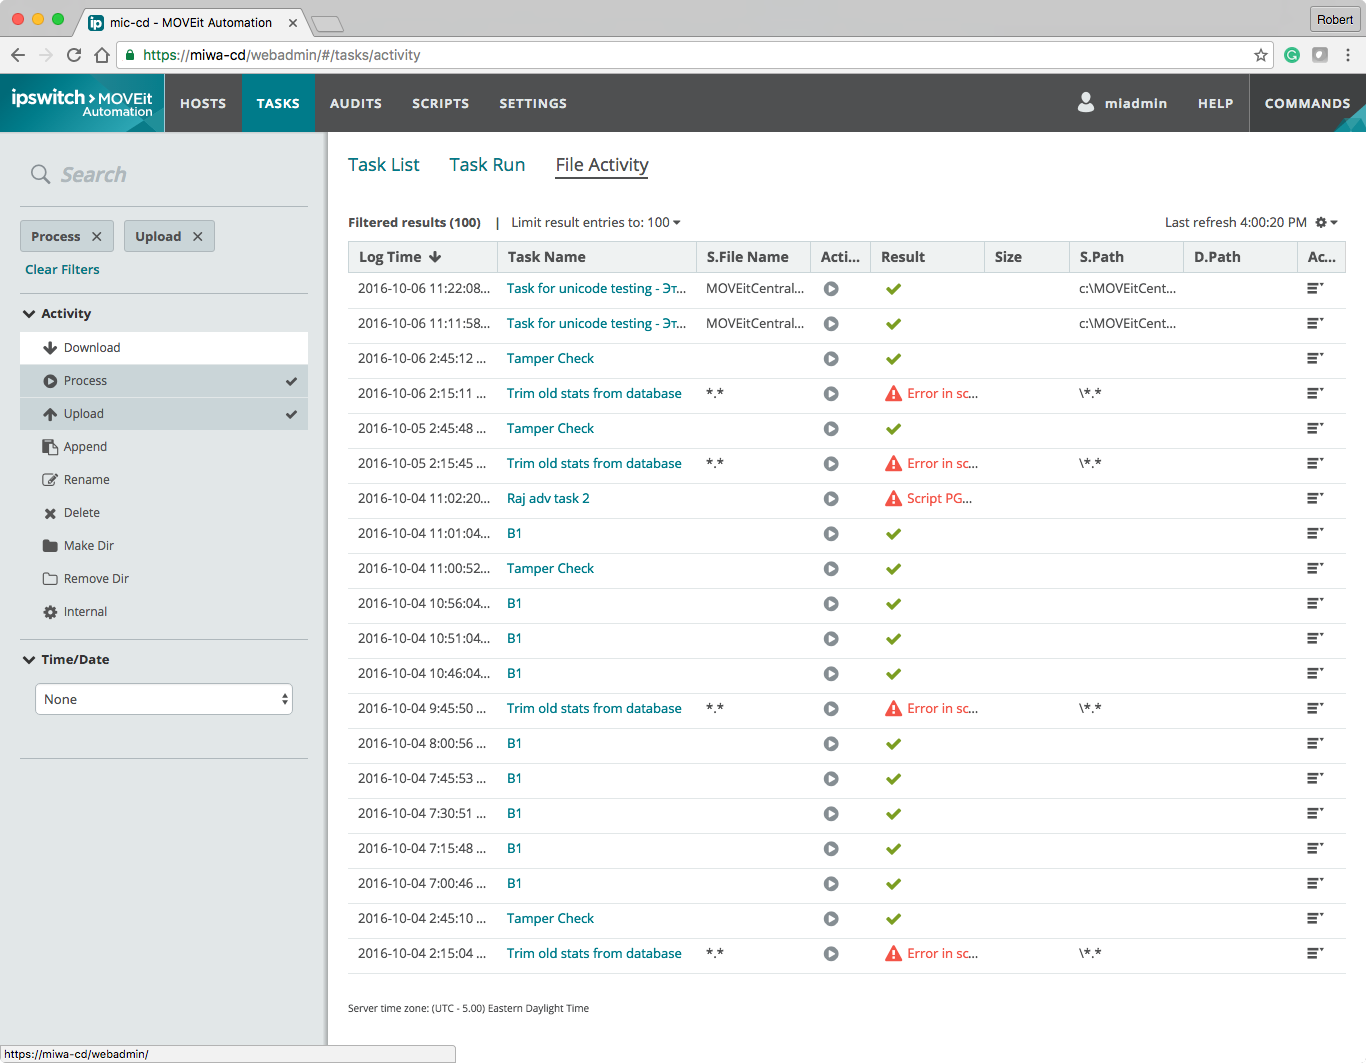The height and width of the screenshot is (1063, 1366).
Task: Open the SCRIPTS menu
Action: (x=441, y=103)
